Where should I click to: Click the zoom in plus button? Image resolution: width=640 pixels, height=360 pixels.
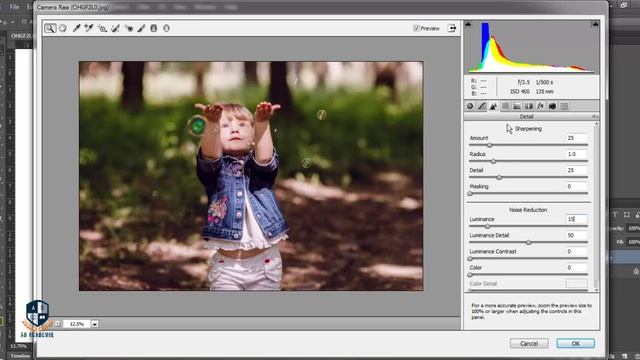[58, 324]
